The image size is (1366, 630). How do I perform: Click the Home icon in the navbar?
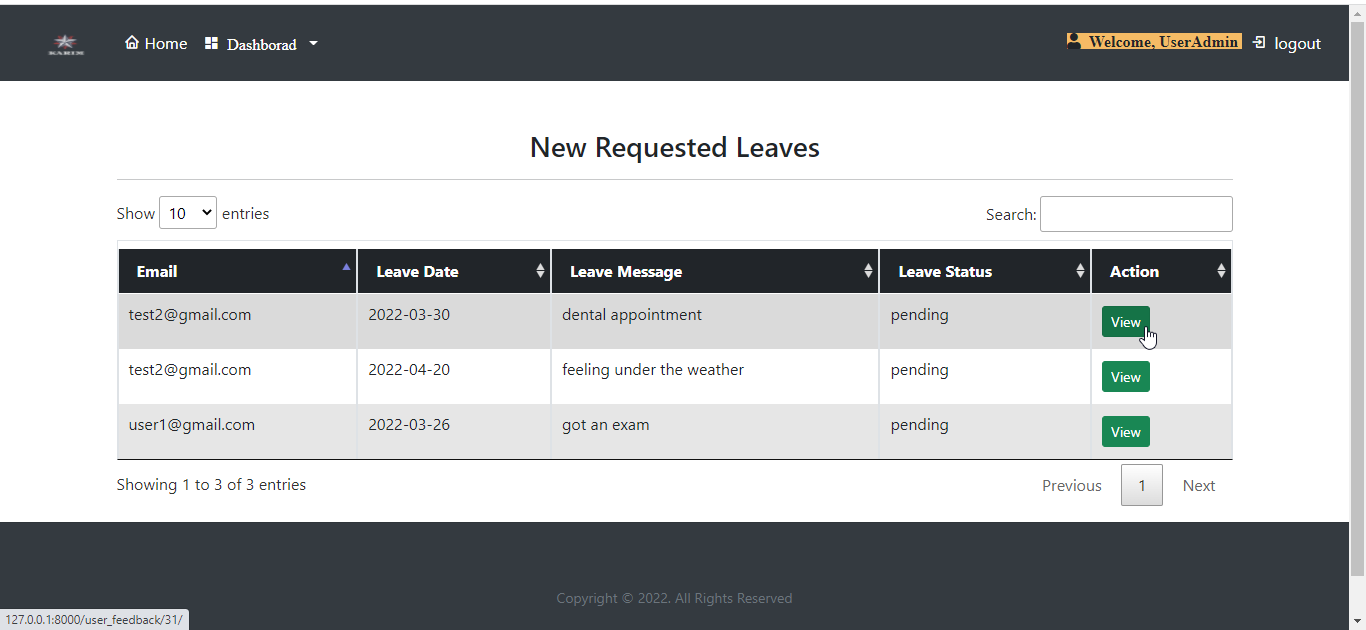(x=131, y=42)
